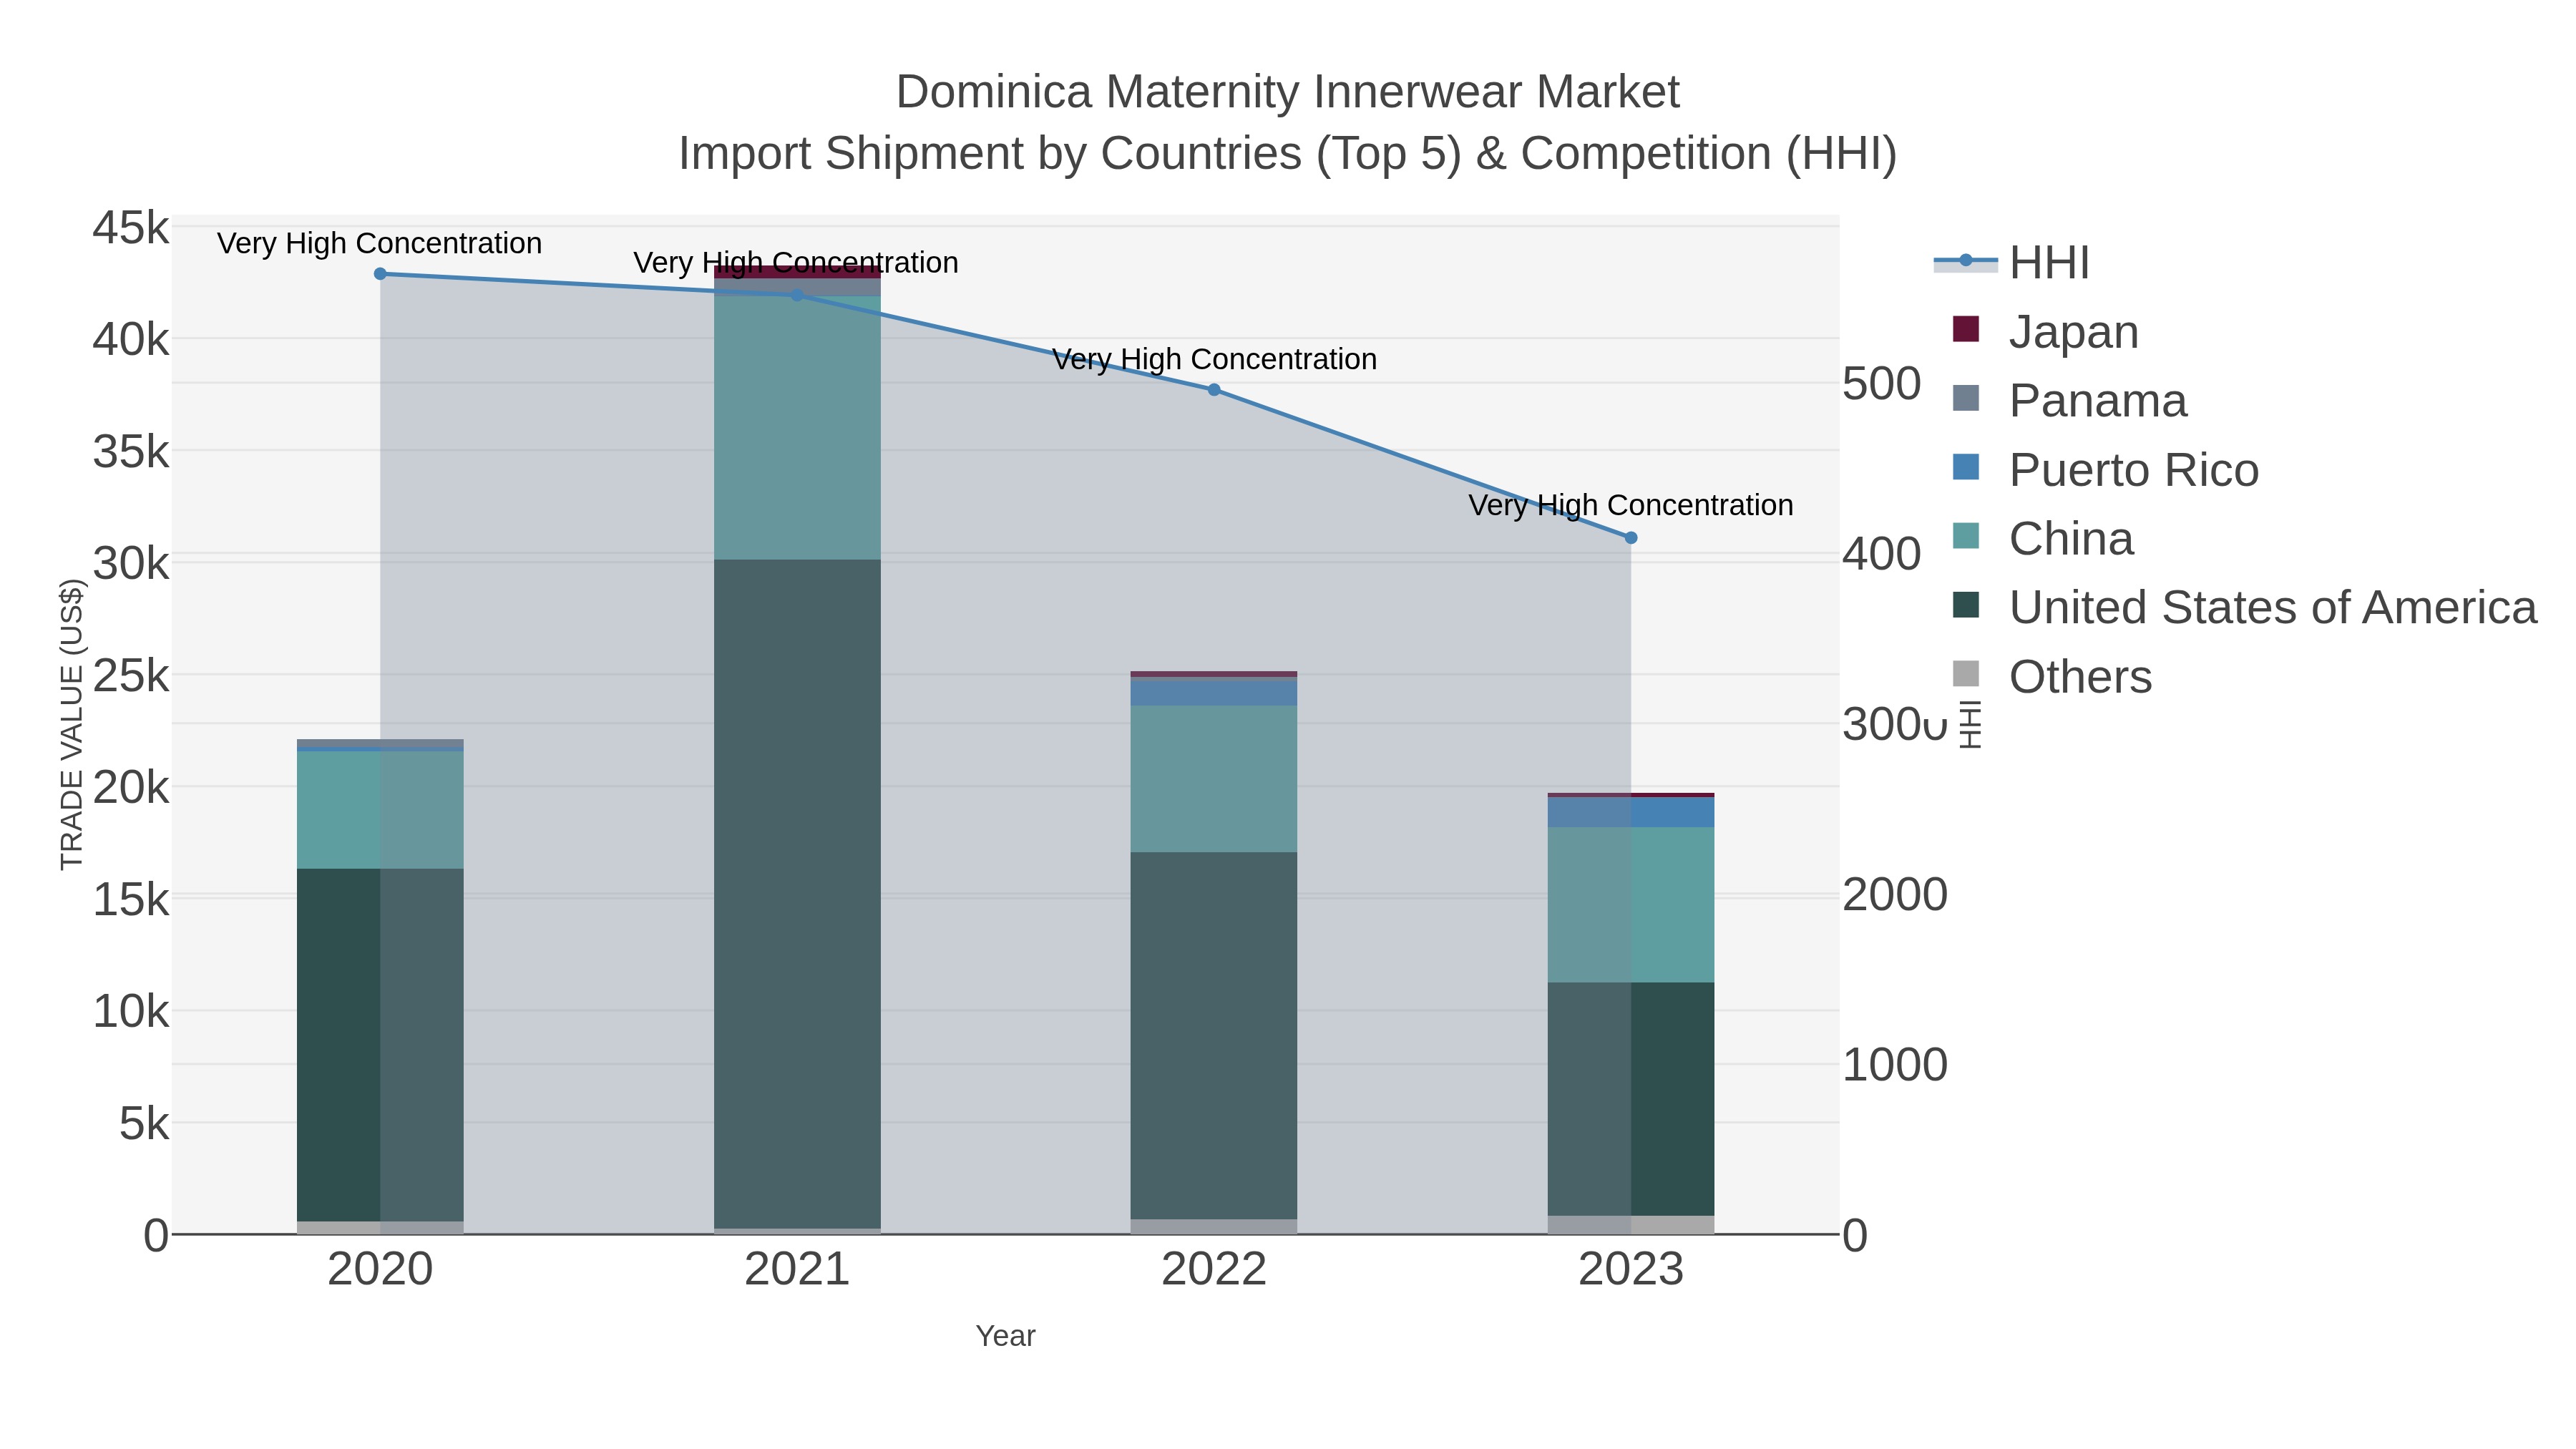This screenshot has width=2576, height=1449.
Task: Click the 2020 x-axis year label
Action: pyautogui.click(x=380, y=1270)
